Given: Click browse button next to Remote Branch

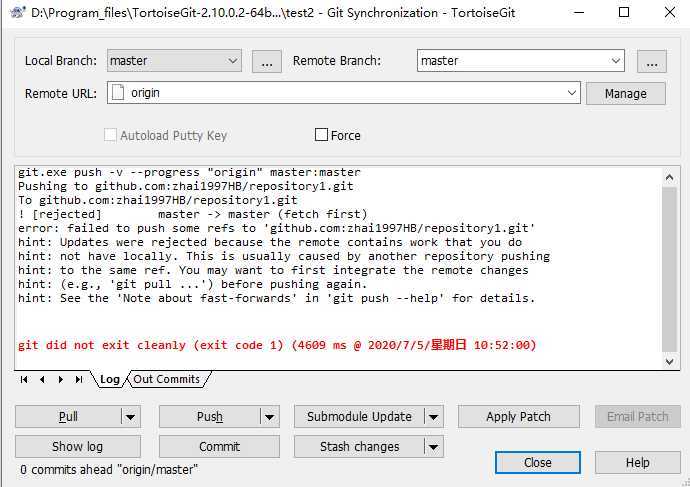Looking at the screenshot, I should (652, 61).
